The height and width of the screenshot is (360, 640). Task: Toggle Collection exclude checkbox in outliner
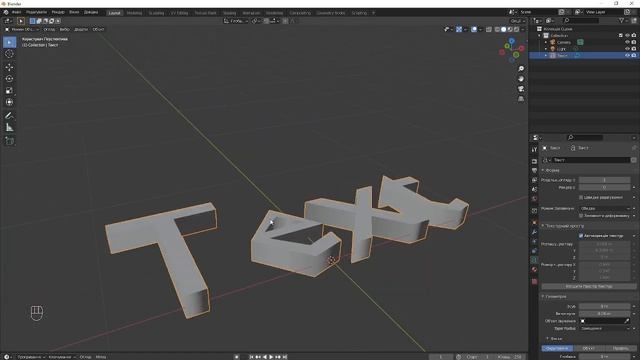tap(621, 36)
